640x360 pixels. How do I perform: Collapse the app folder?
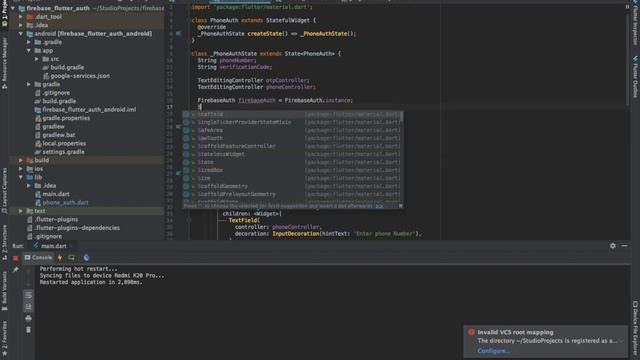click(x=29, y=51)
